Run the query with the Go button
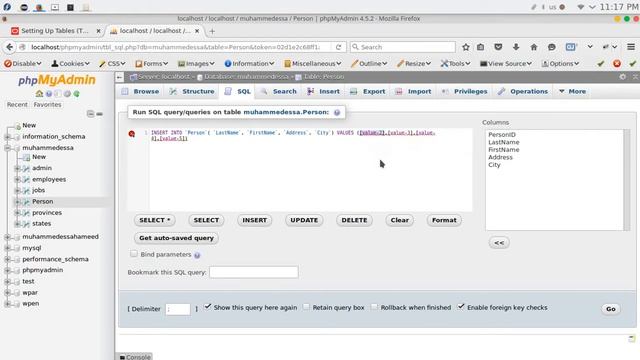640x360 pixels. [611, 309]
